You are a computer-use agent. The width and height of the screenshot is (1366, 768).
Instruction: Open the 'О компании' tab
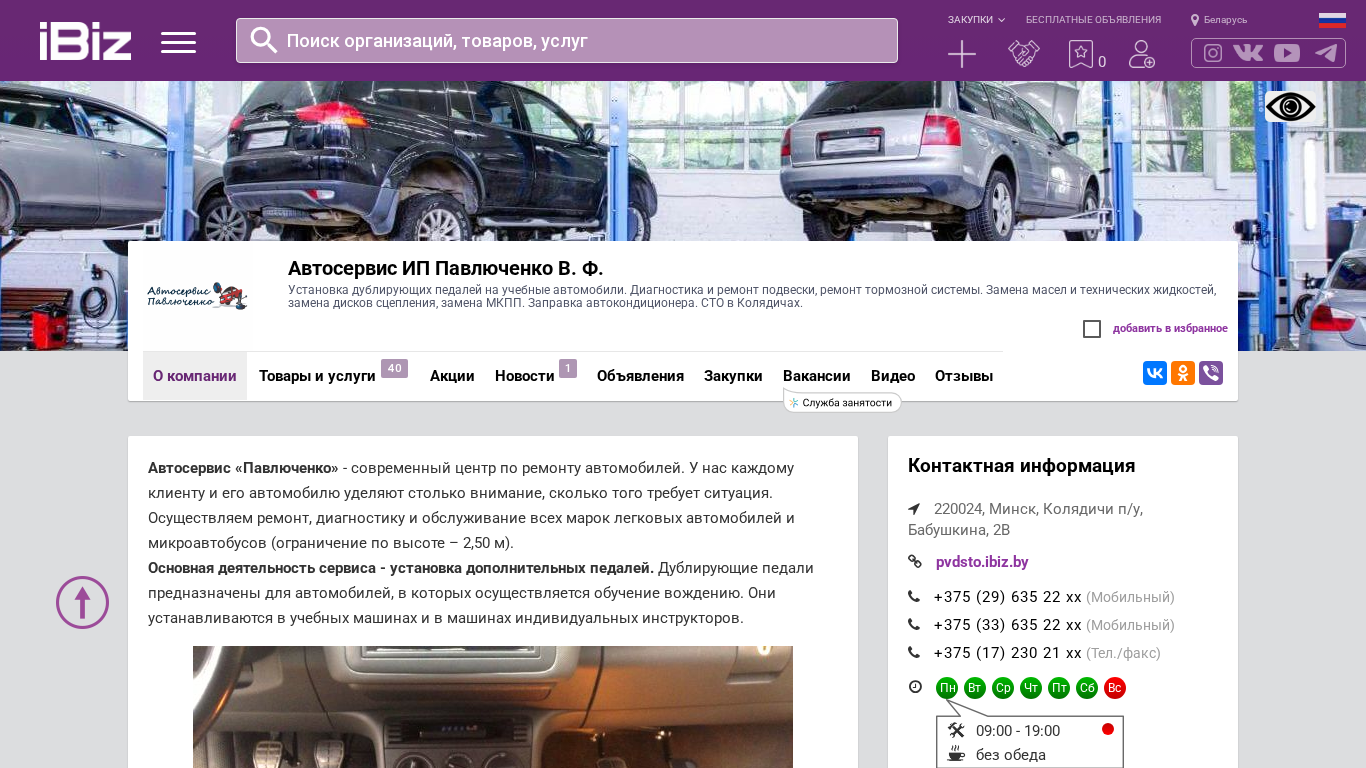[x=195, y=376]
